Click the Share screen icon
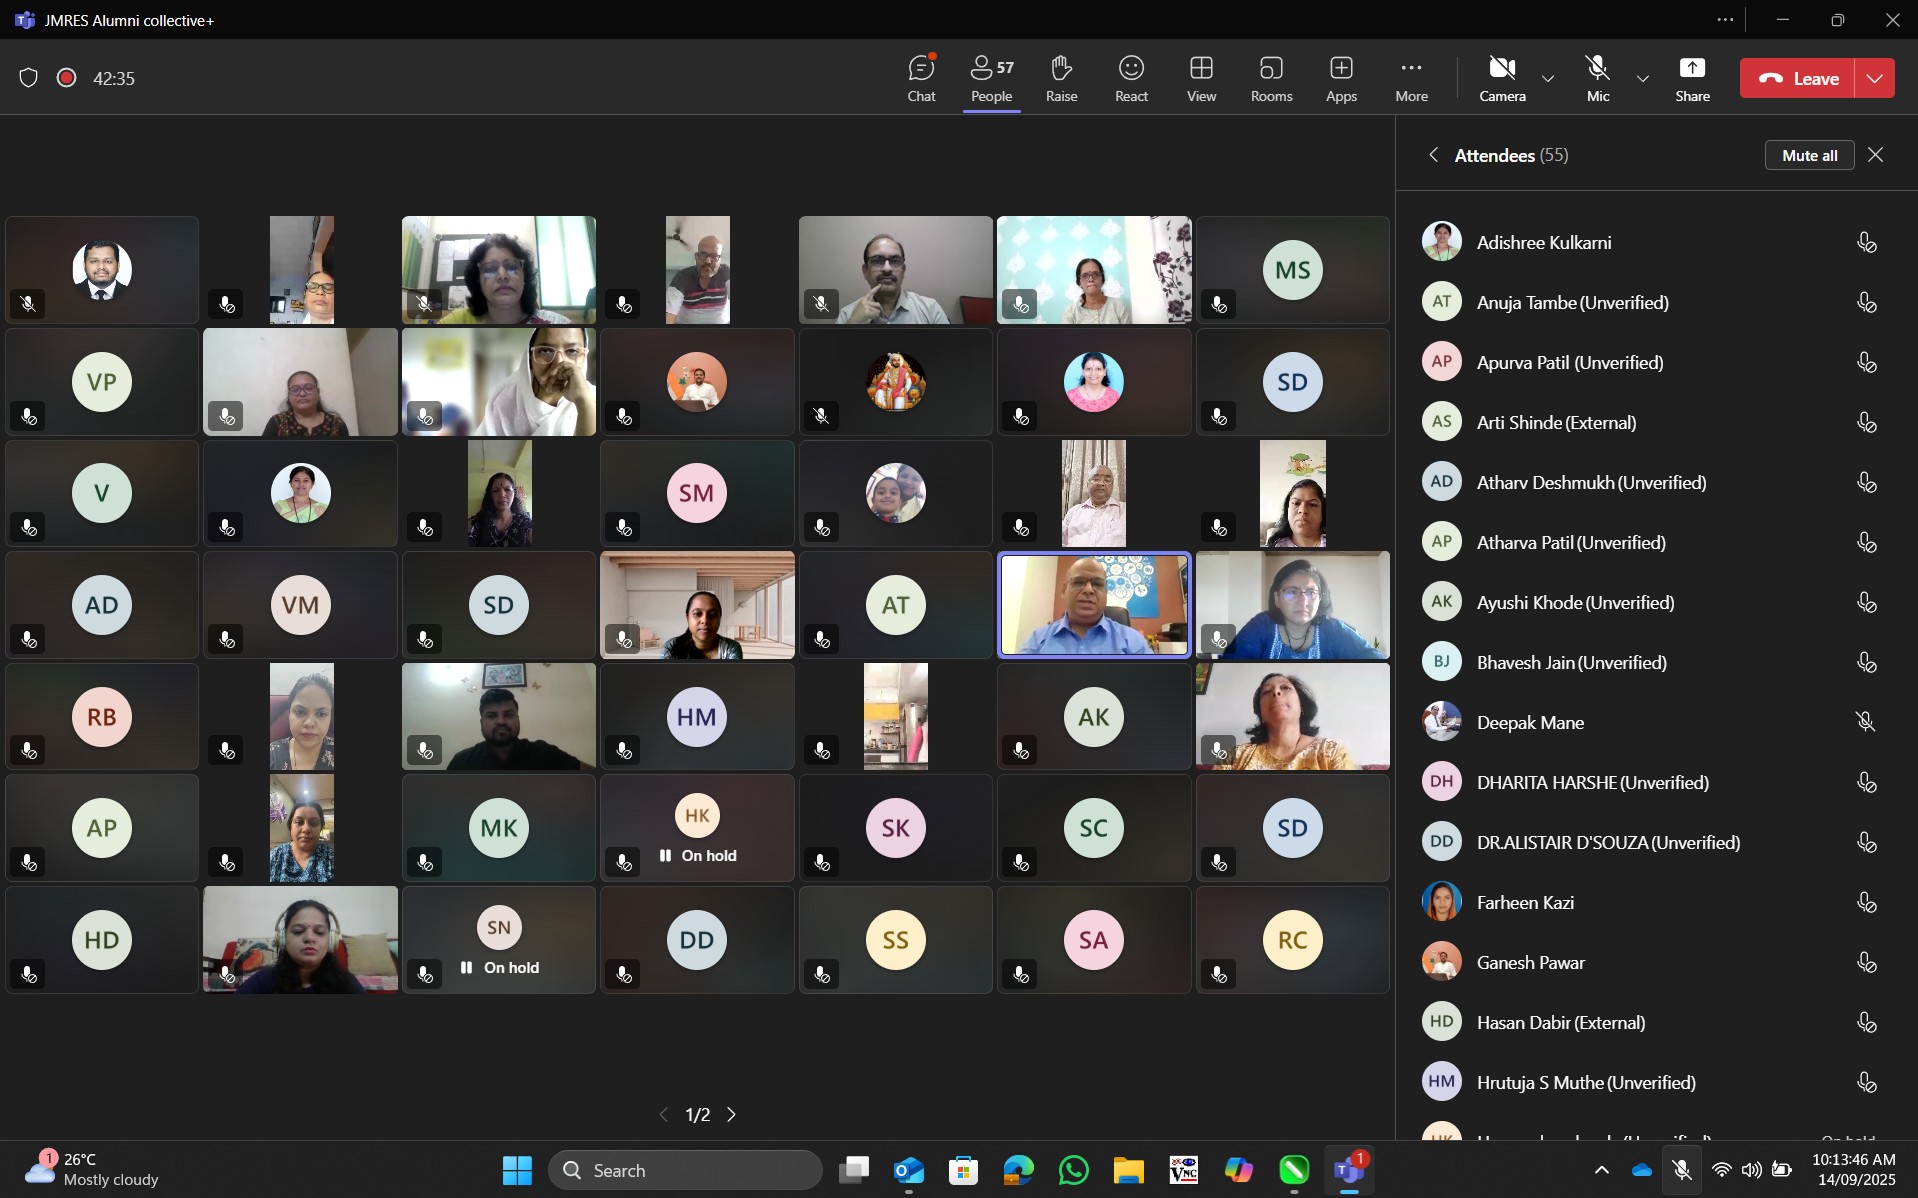Viewport: 1918px width, 1198px height. (1692, 78)
